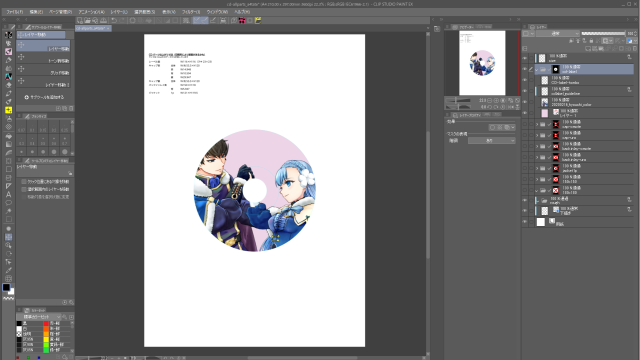Viewport: 640px width, 360px height.
Task: Select the Text tool (A icon)
Action: (x=8, y=194)
